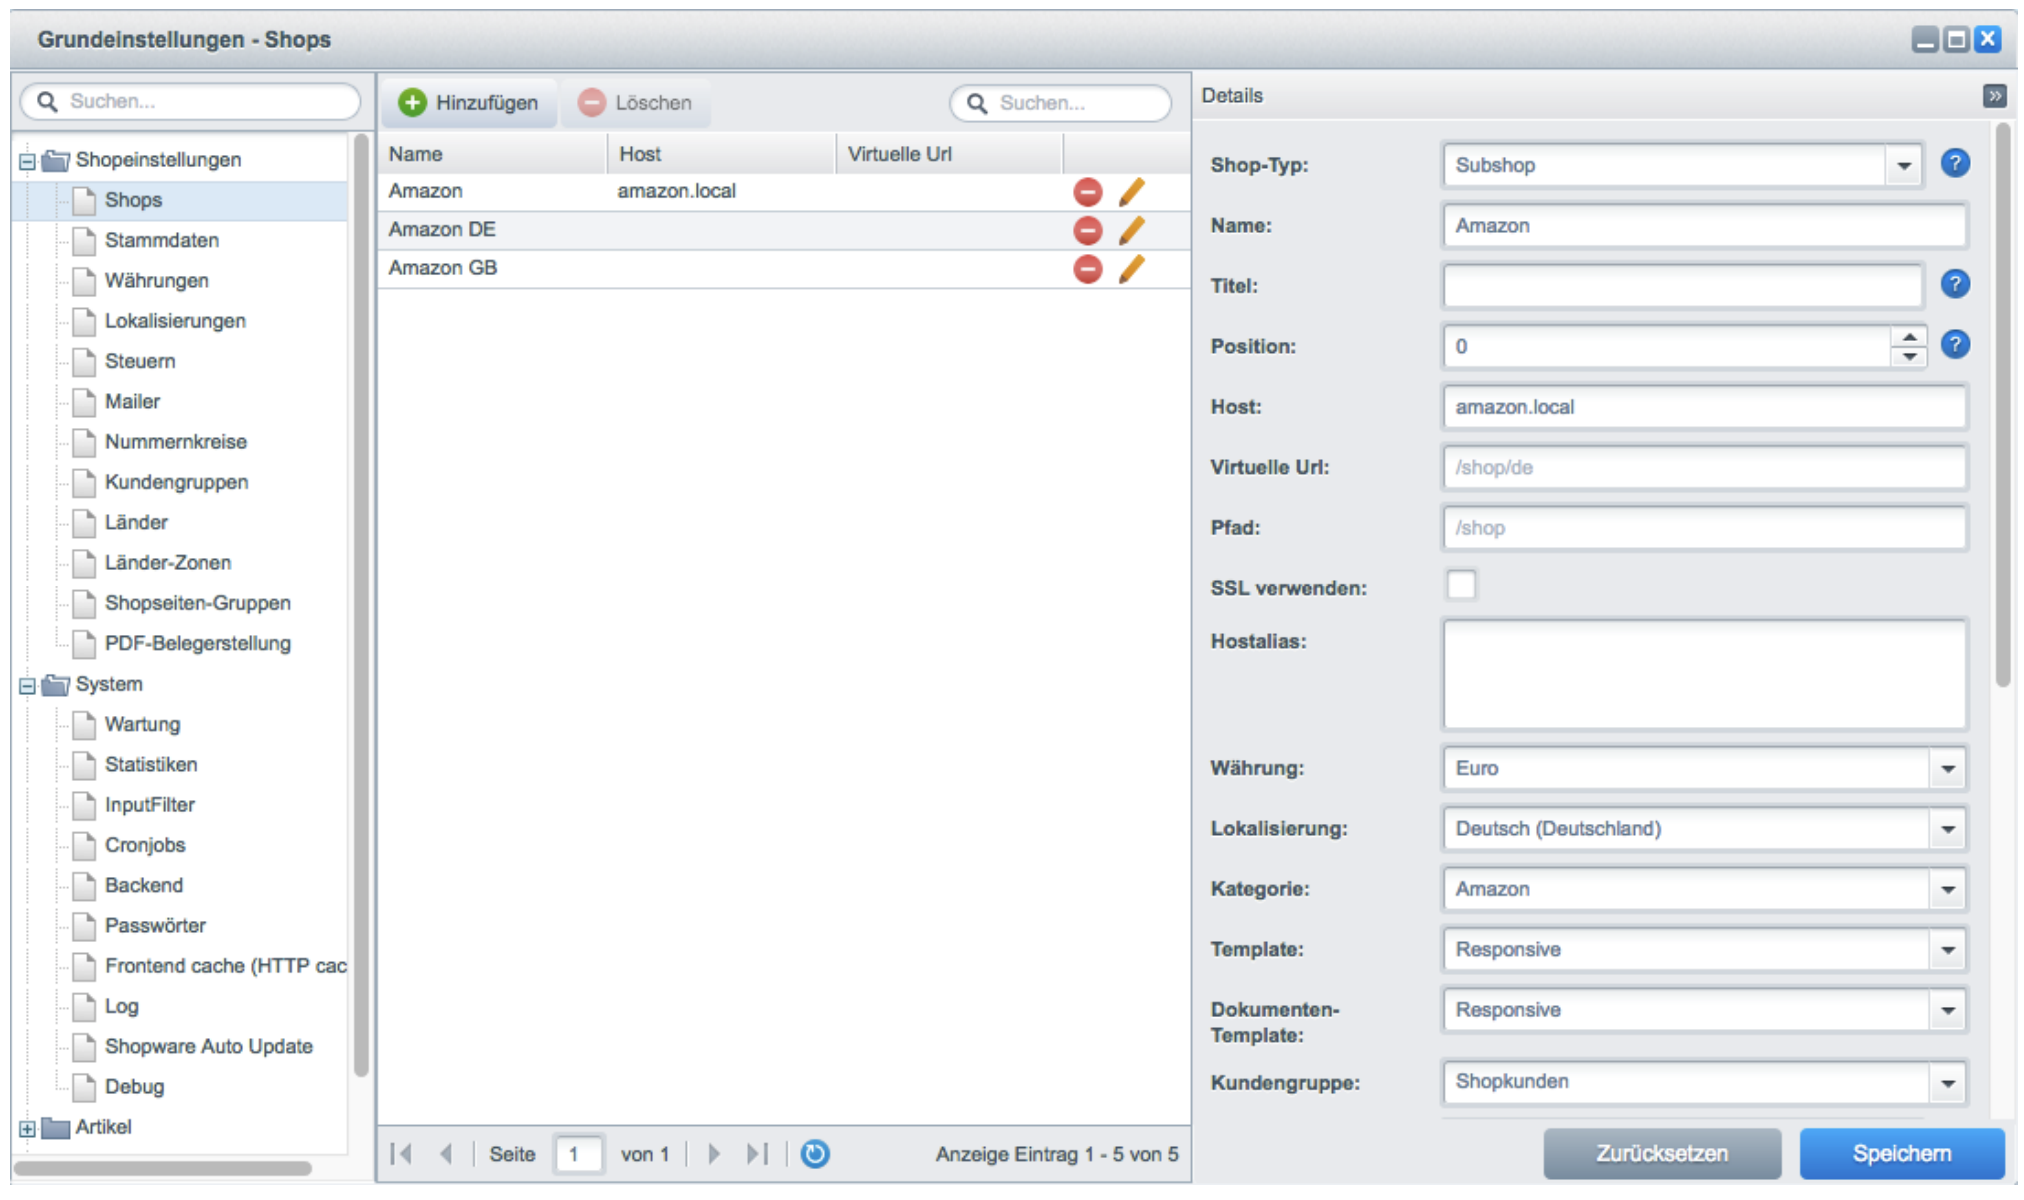Increase Position value with the up stepper
Viewport: 2024px width, 1200px height.
(x=1909, y=337)
